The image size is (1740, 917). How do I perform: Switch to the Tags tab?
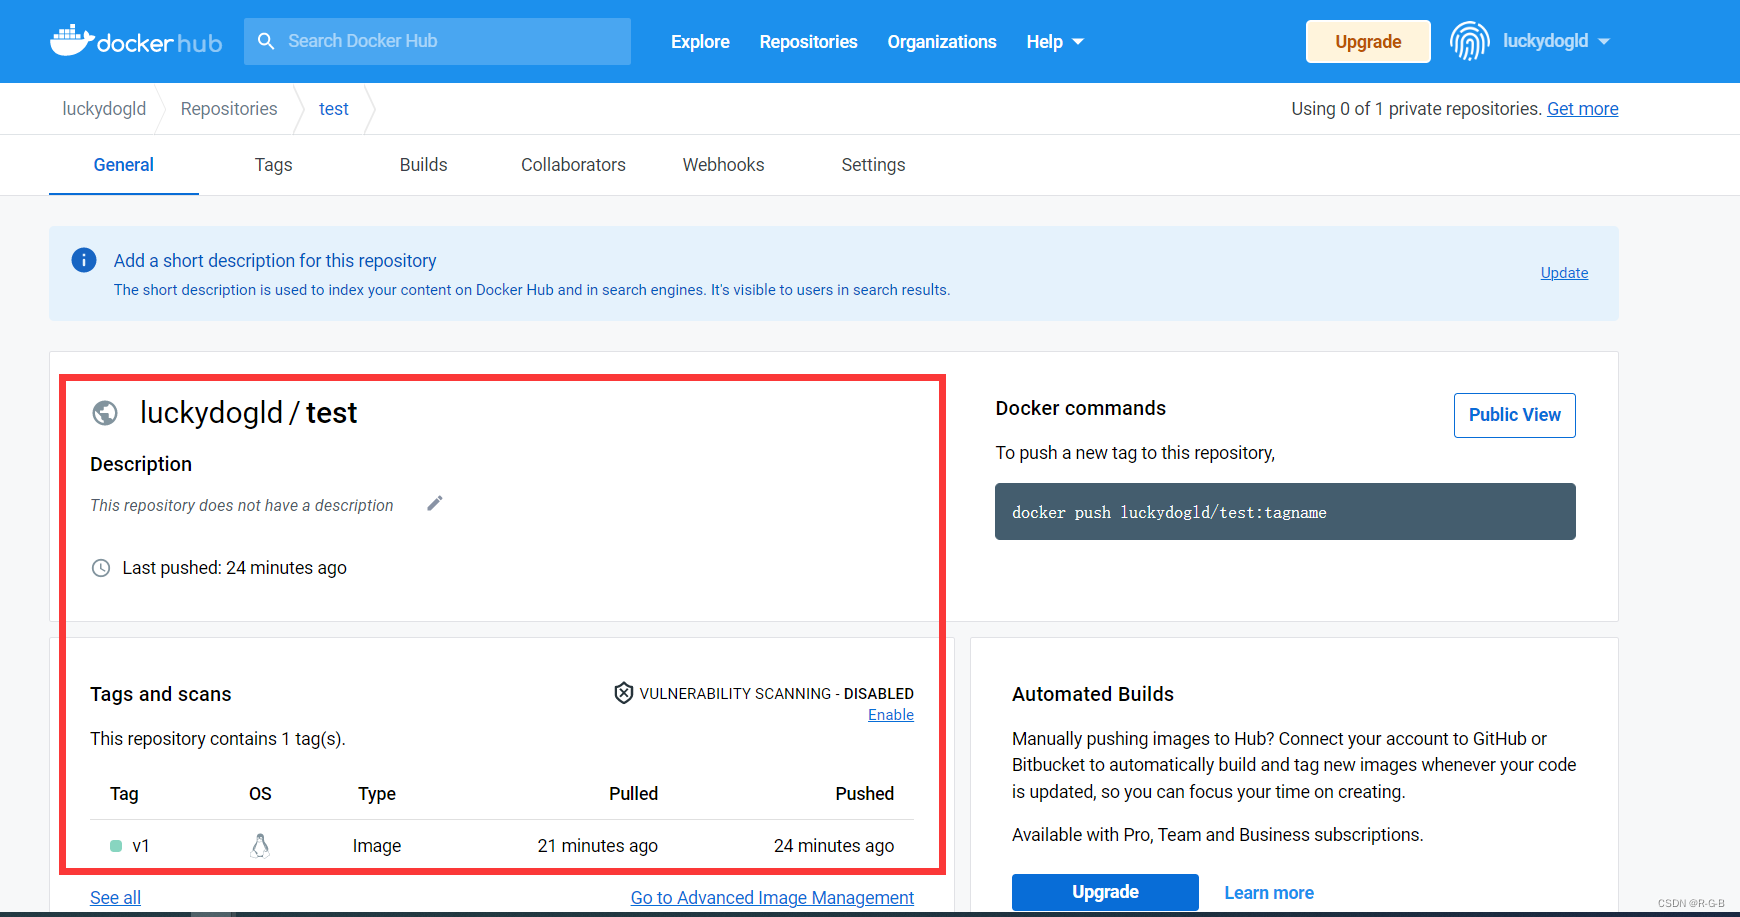[x=273, y=165]
